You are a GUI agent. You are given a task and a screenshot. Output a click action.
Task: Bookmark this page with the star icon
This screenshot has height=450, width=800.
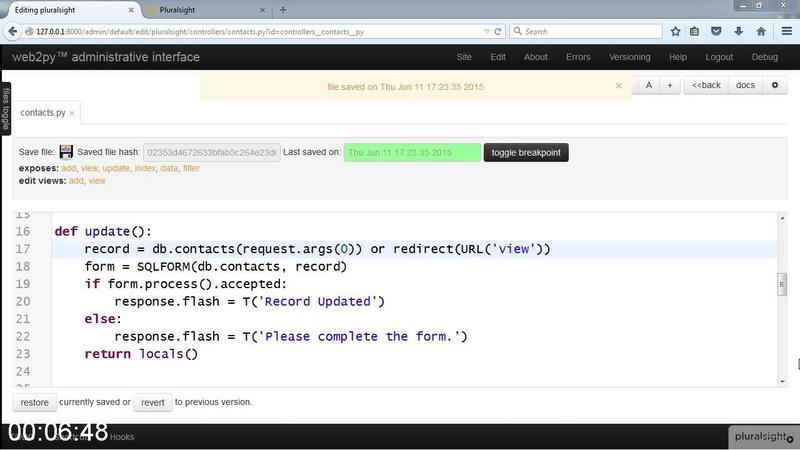point(676,32)
